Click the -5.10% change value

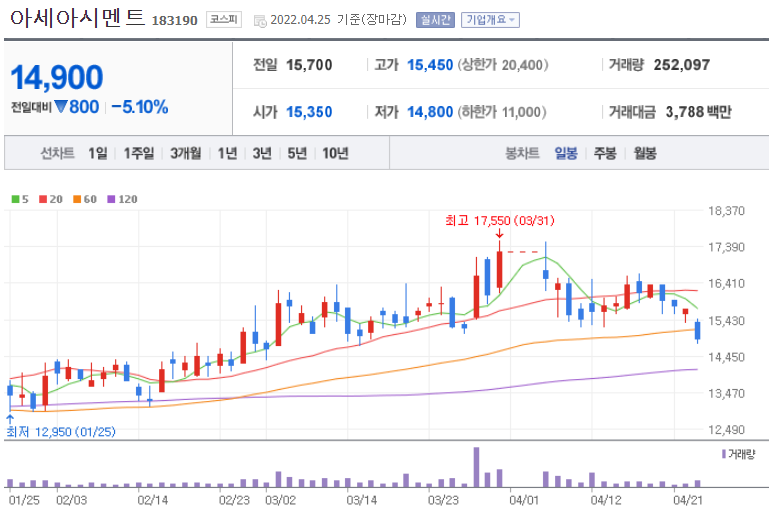[140, 106]
